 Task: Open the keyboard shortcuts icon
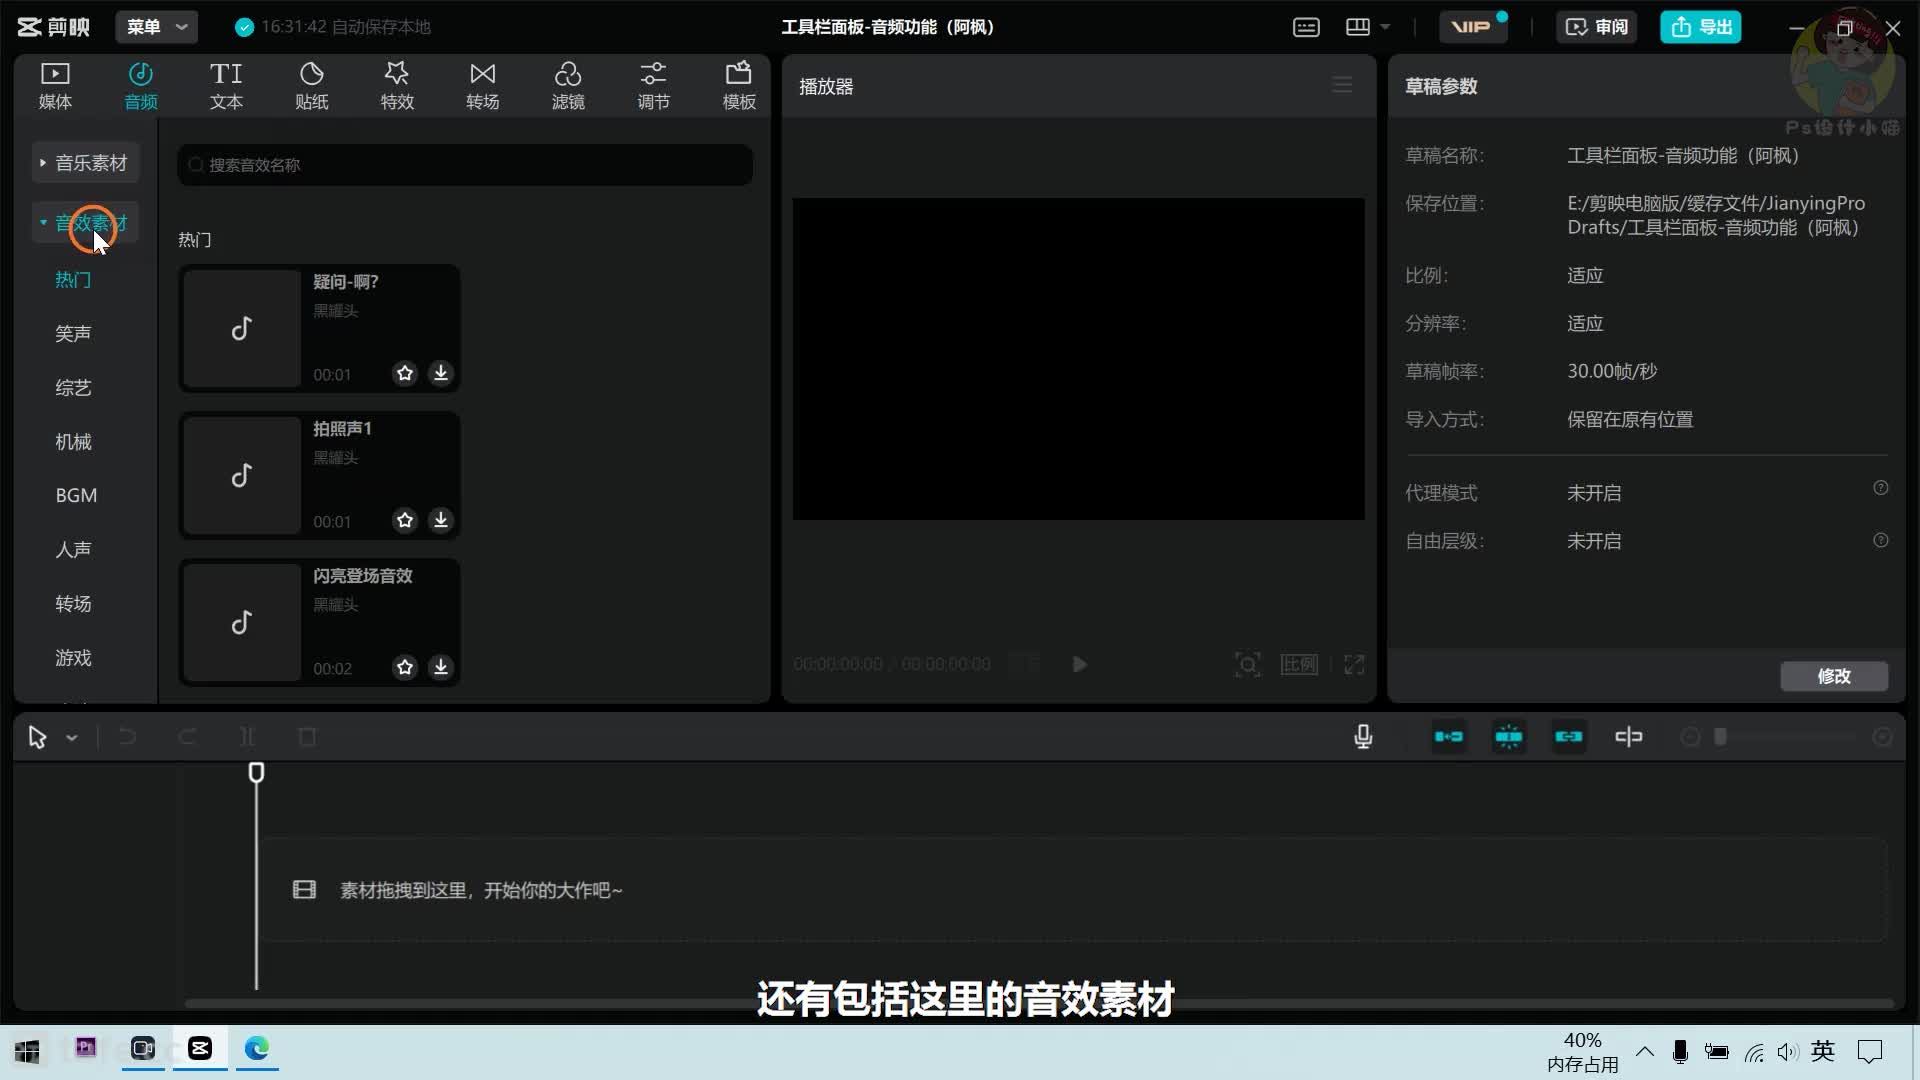[x=1306, y=27]
